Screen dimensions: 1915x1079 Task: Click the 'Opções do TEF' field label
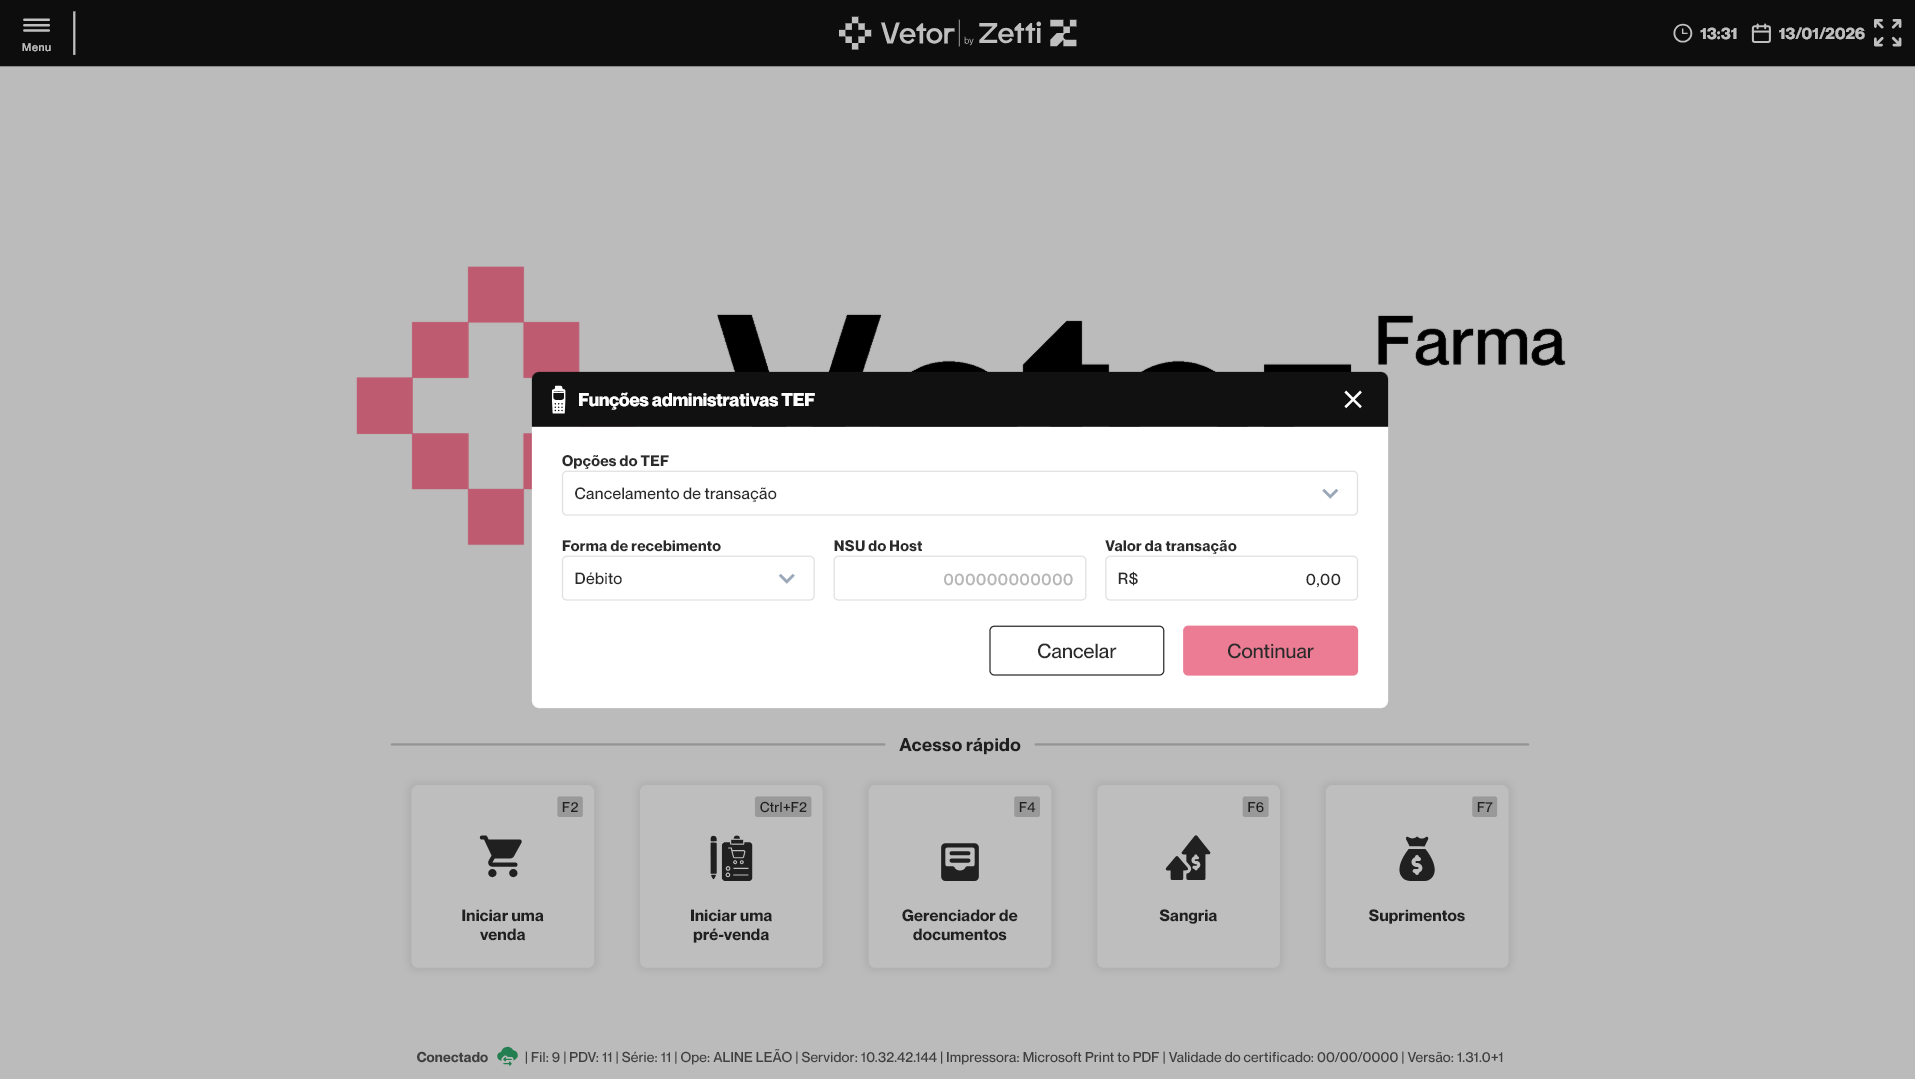(x=615, y=461)
